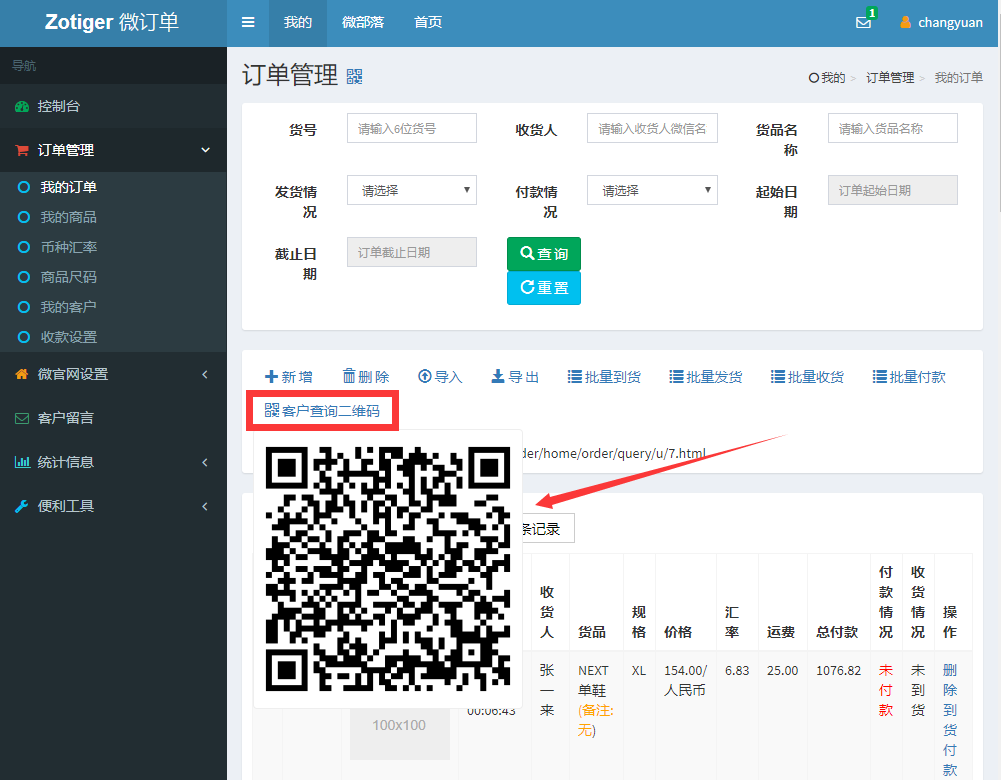Click the 便利工具 wrench icon
The height and width of the screenshot is (780, 1001).
point(22,506)
